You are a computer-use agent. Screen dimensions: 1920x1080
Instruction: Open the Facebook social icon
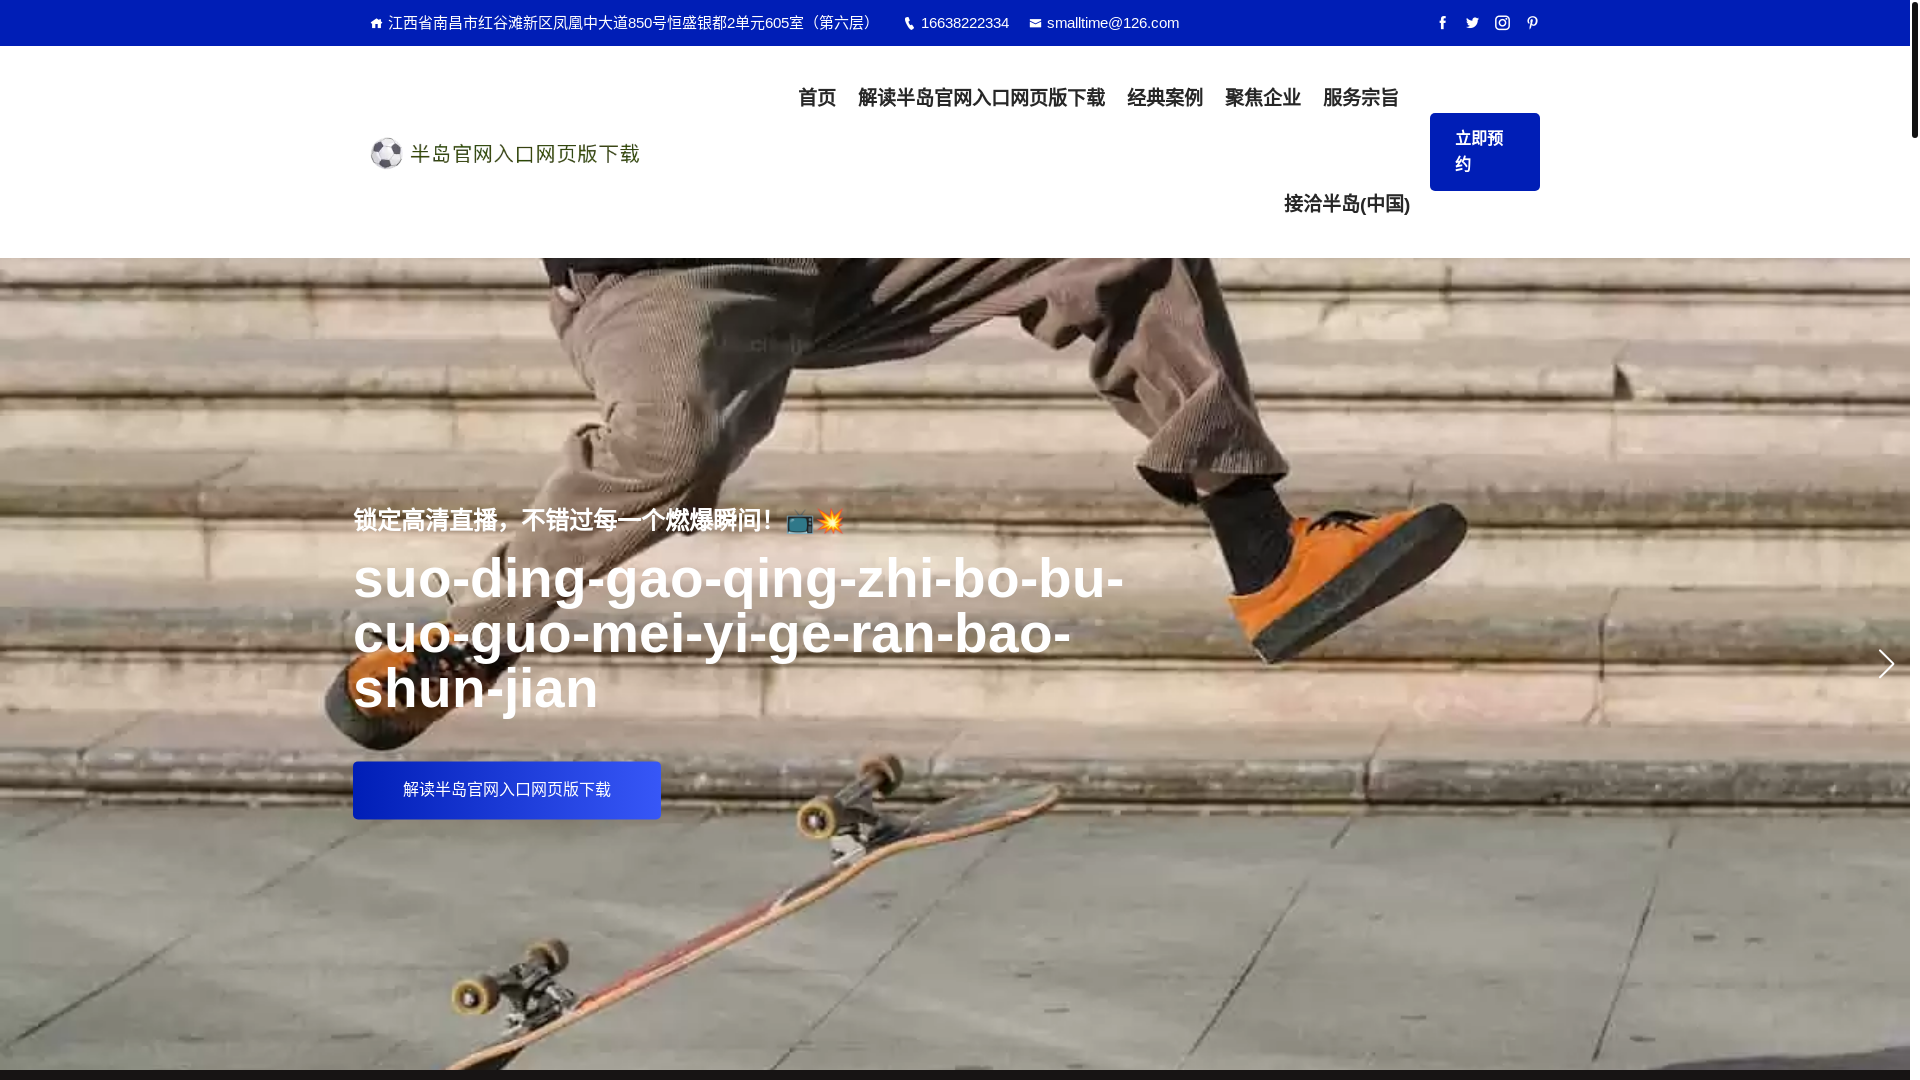[x=1442, y=23]
